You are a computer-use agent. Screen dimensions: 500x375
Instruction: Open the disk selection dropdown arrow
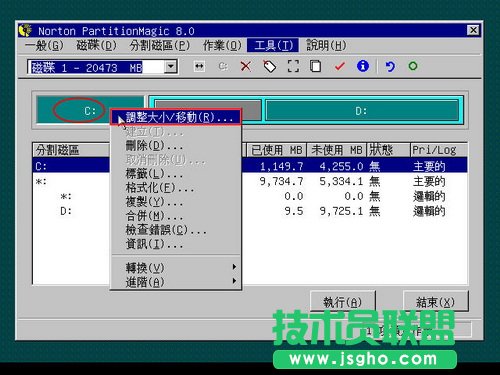click(171, 67)
